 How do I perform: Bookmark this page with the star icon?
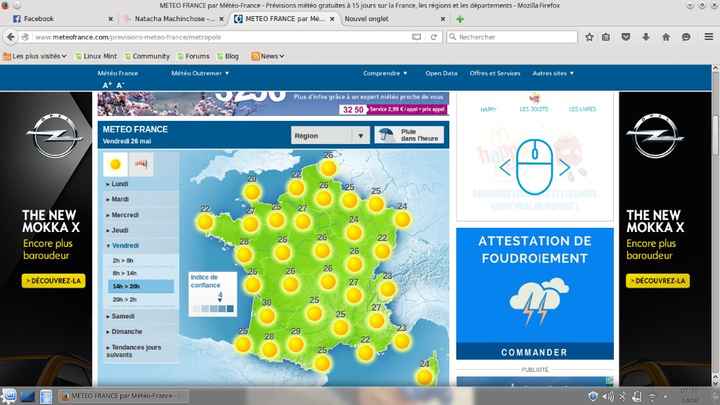click(589, 37)
